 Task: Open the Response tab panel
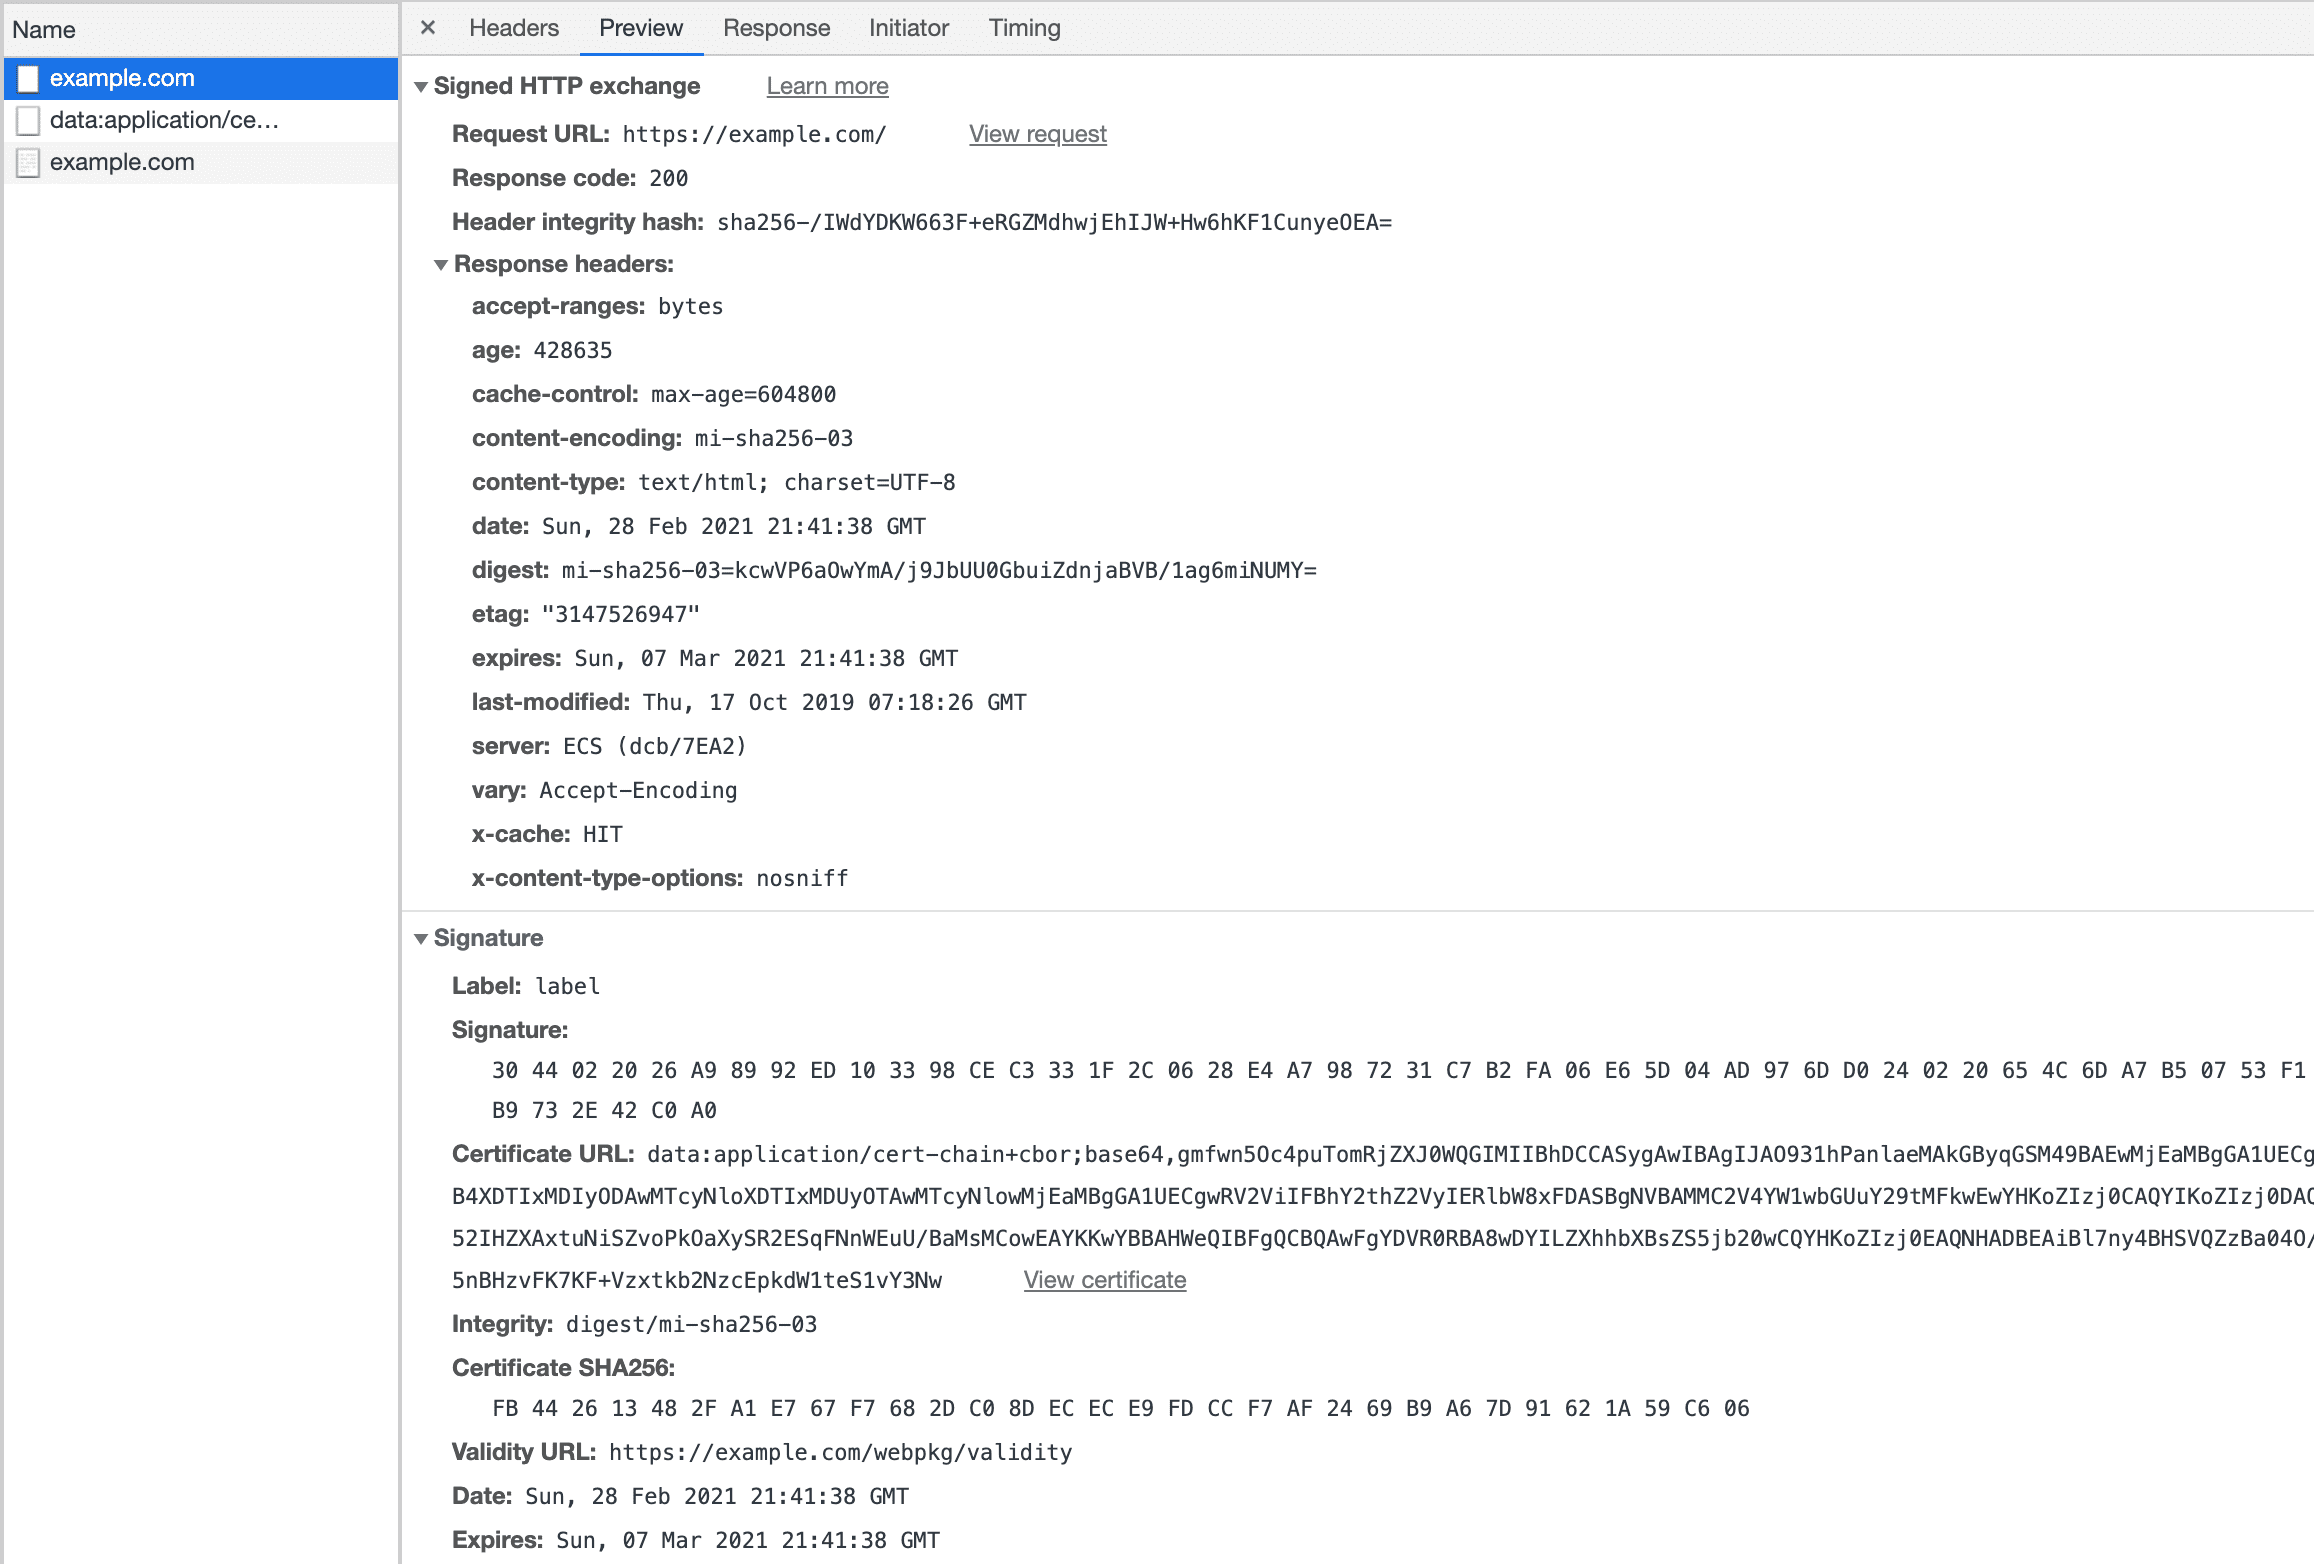(x=775, y=28)
